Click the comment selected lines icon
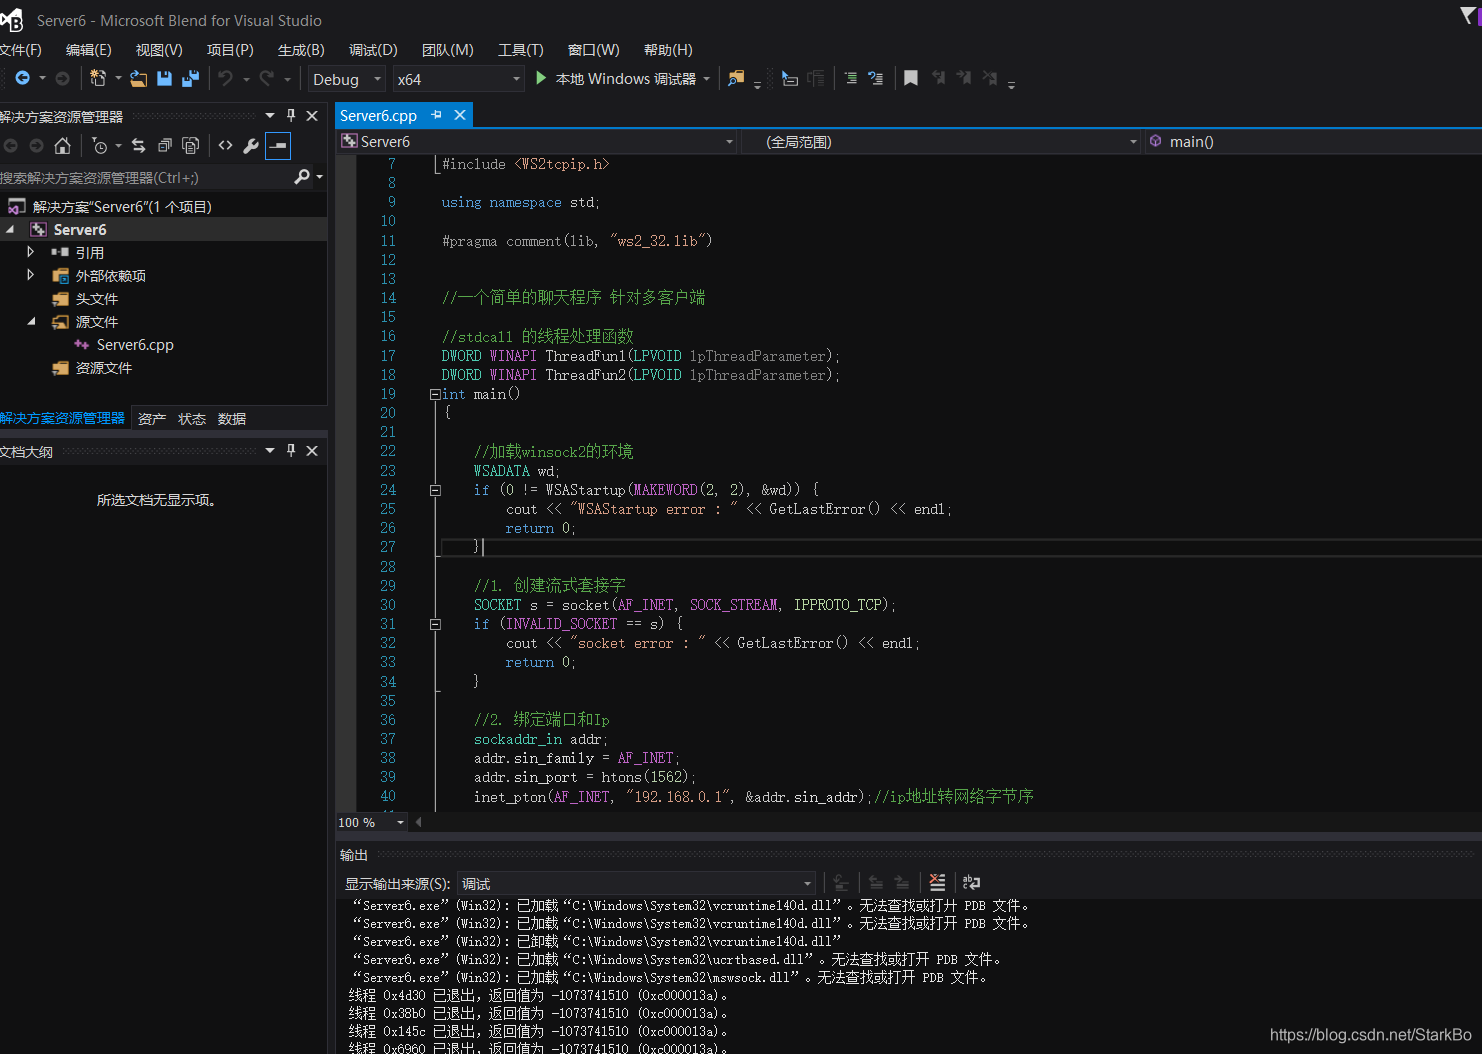Screen dimensions: 1482x1054 pos(850,78)
